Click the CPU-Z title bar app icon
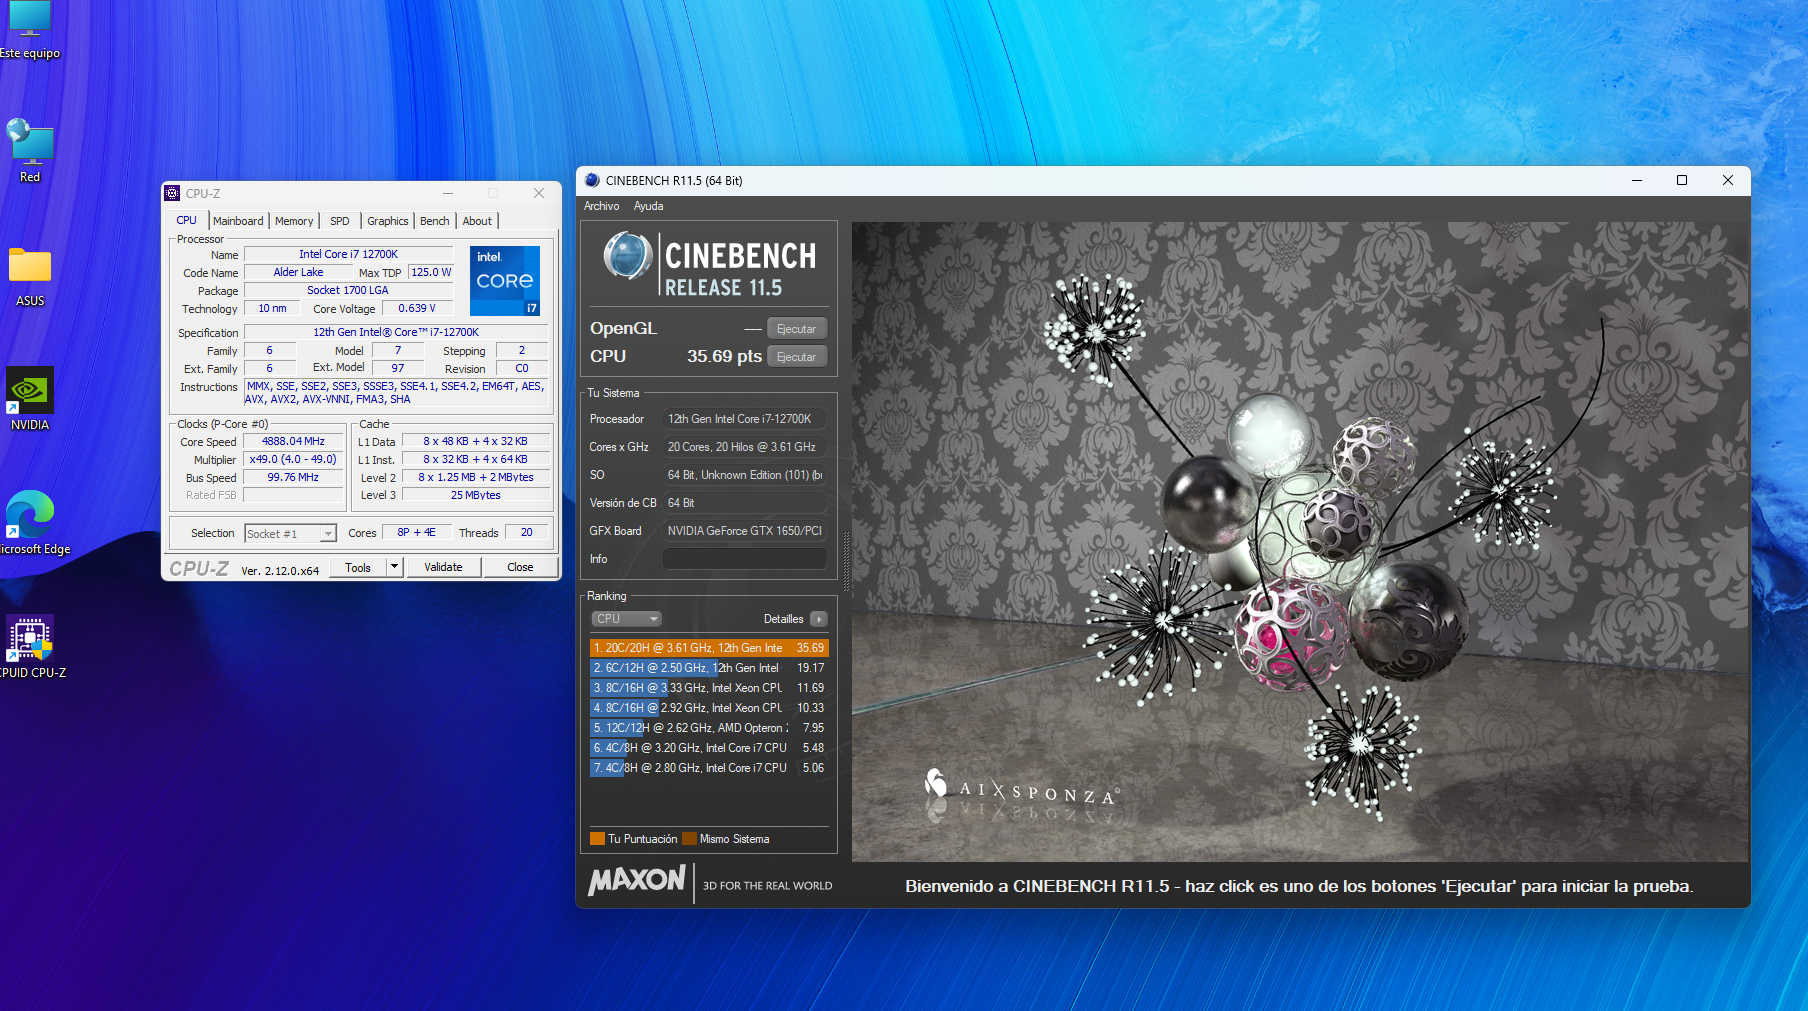This screenshot has height=1011, width=1808. pos(172,193)
